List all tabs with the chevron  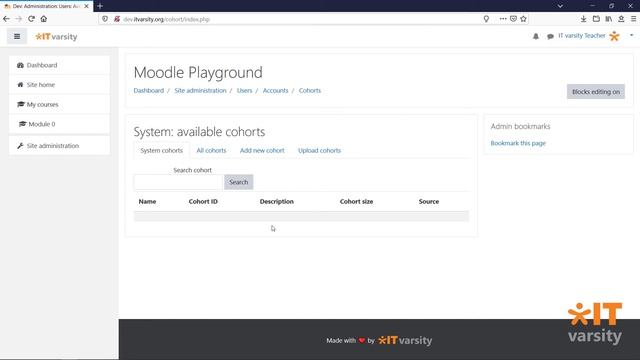pyautogui.click(x=560, y=6)
